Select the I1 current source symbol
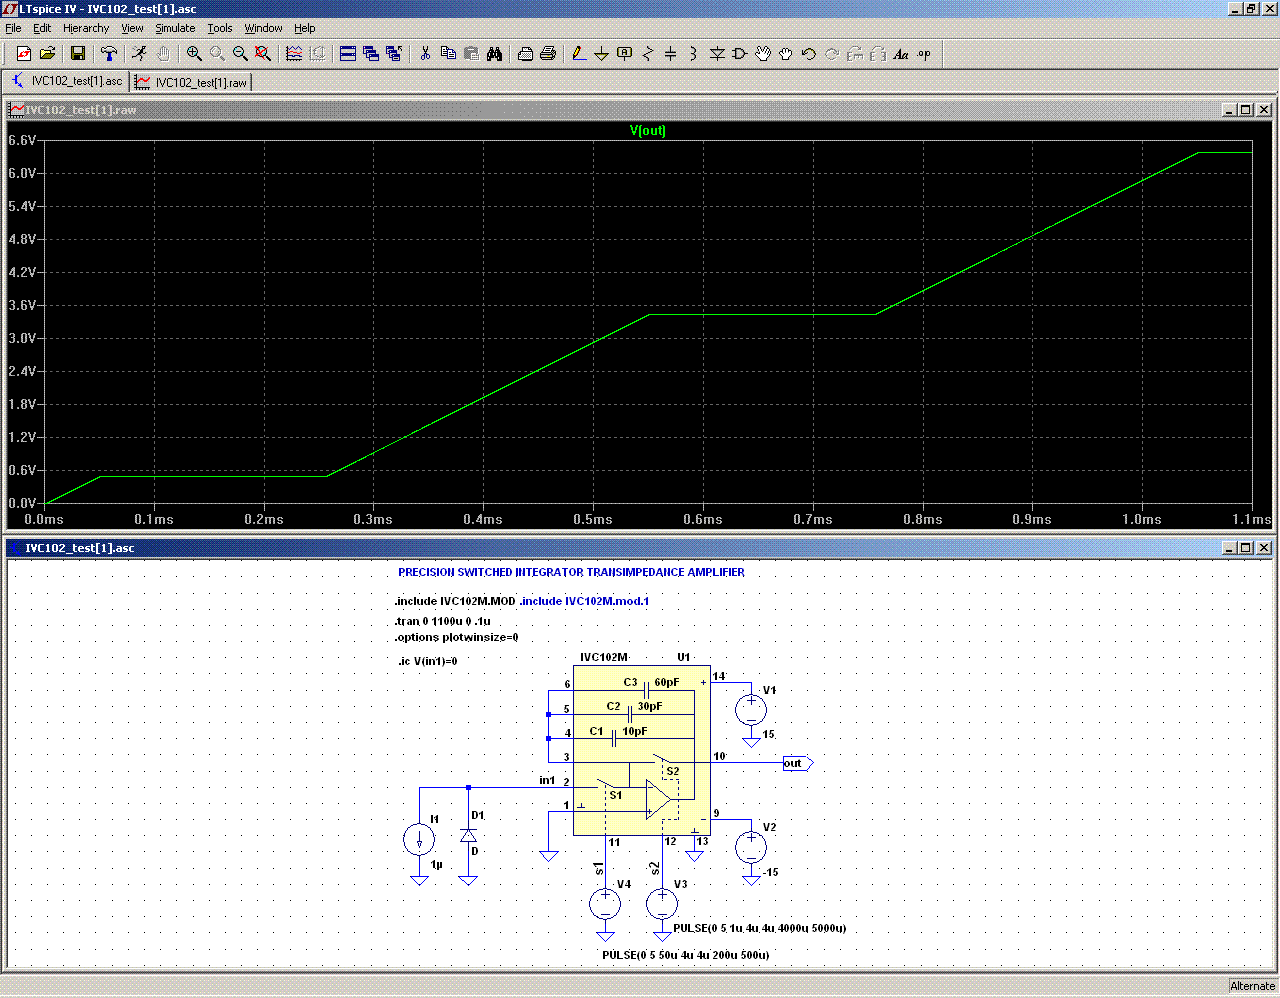The width and height of the screenshot is (1280, 998). [x=419, y=840]
